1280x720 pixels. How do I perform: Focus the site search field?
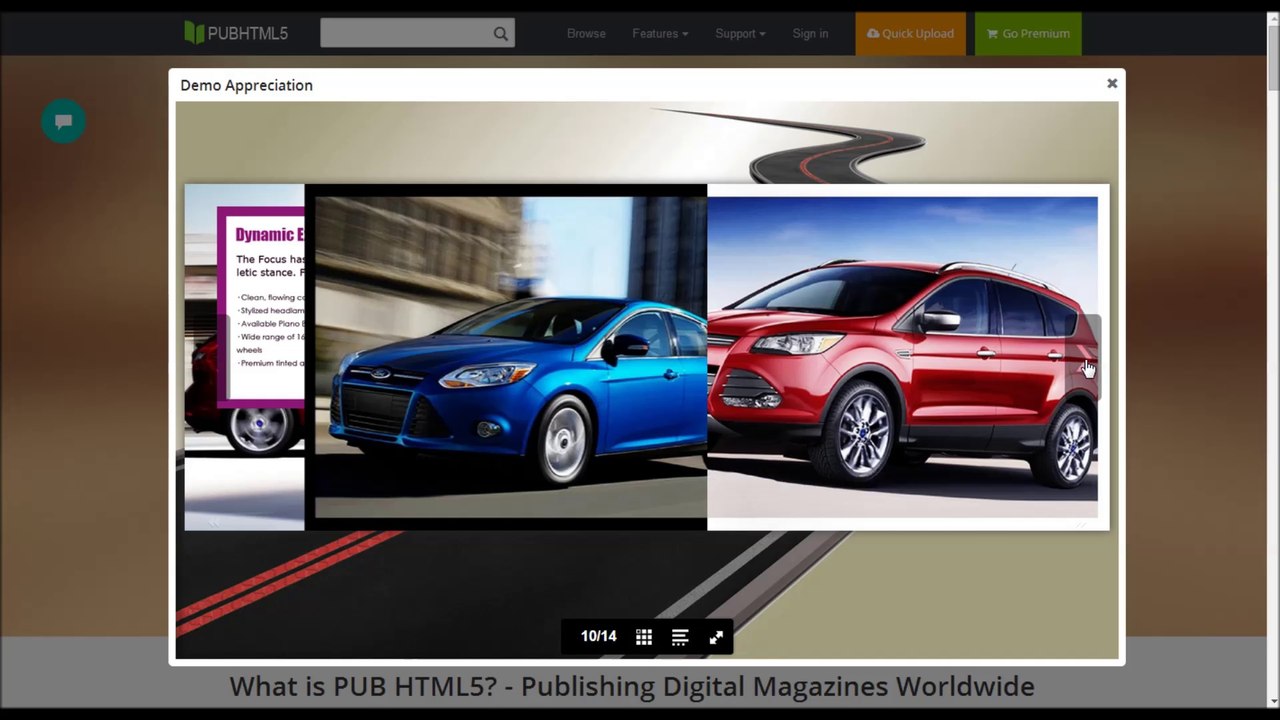(417, 33)
